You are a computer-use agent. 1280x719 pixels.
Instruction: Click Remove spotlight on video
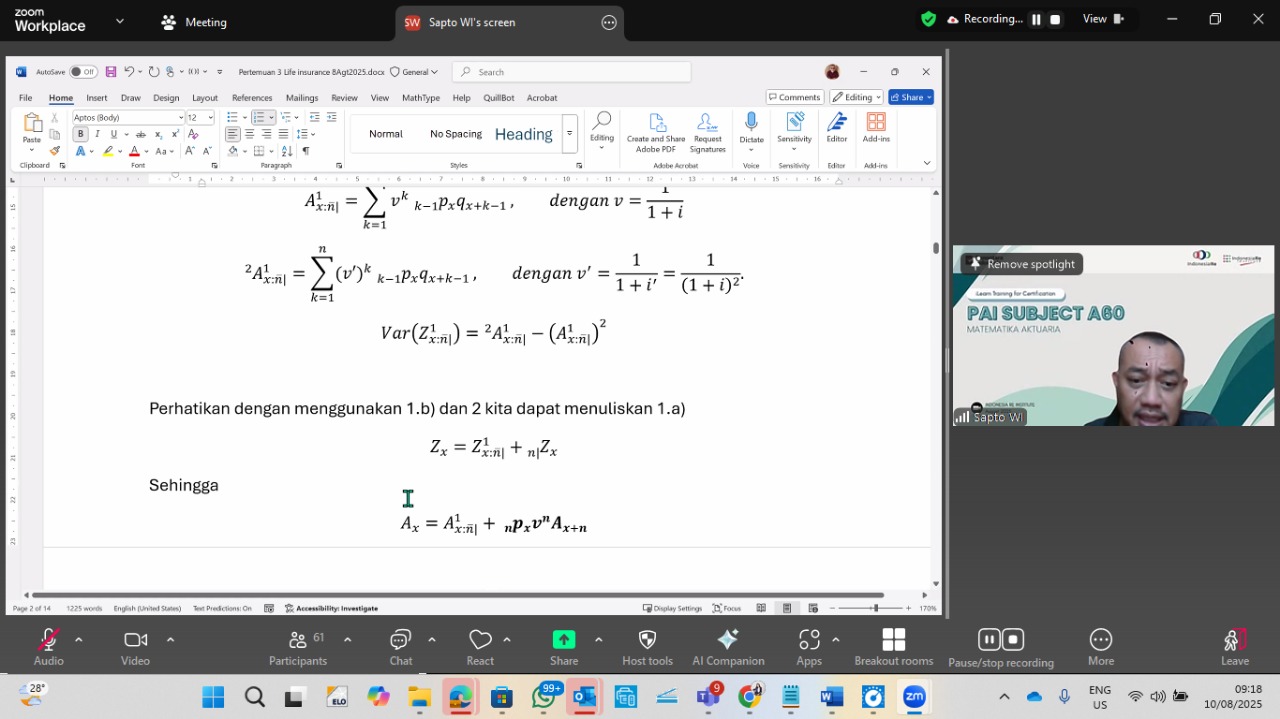pyautogui.click(x=1022, y=264)
